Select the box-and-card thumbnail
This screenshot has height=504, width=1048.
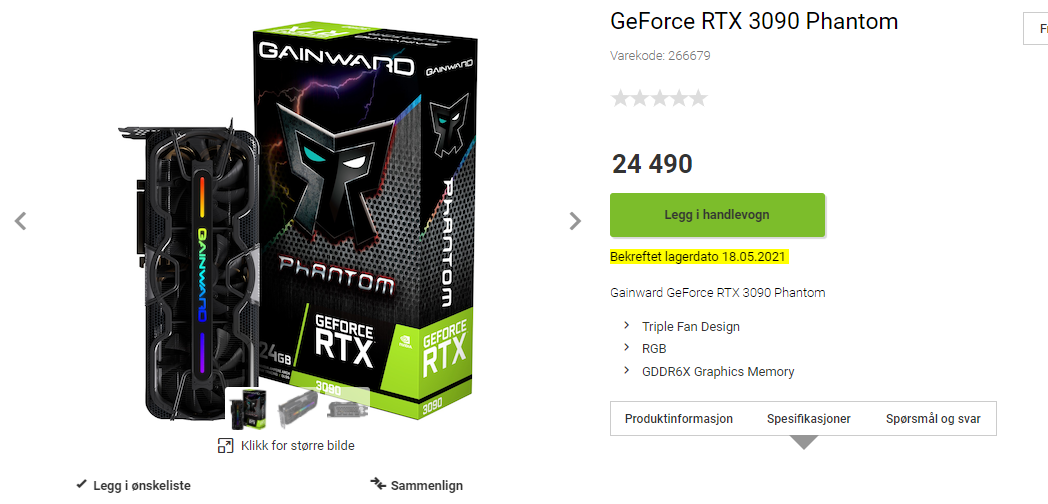tap(248, 408)
